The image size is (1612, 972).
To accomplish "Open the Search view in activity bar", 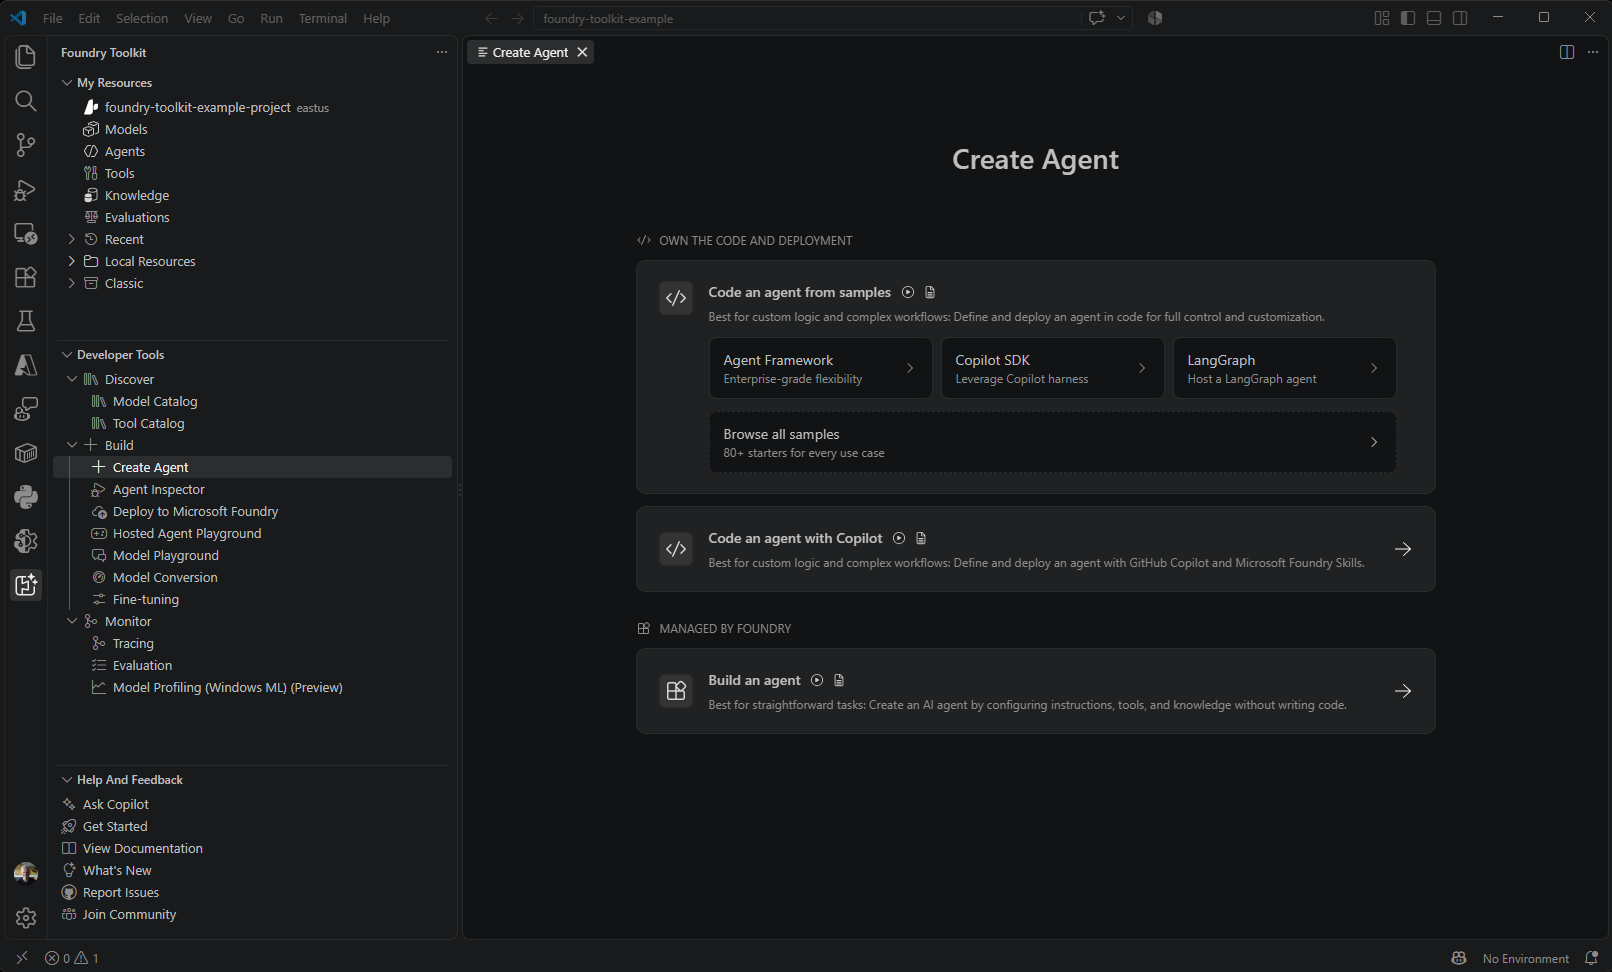I will click(x=26, y=101).
